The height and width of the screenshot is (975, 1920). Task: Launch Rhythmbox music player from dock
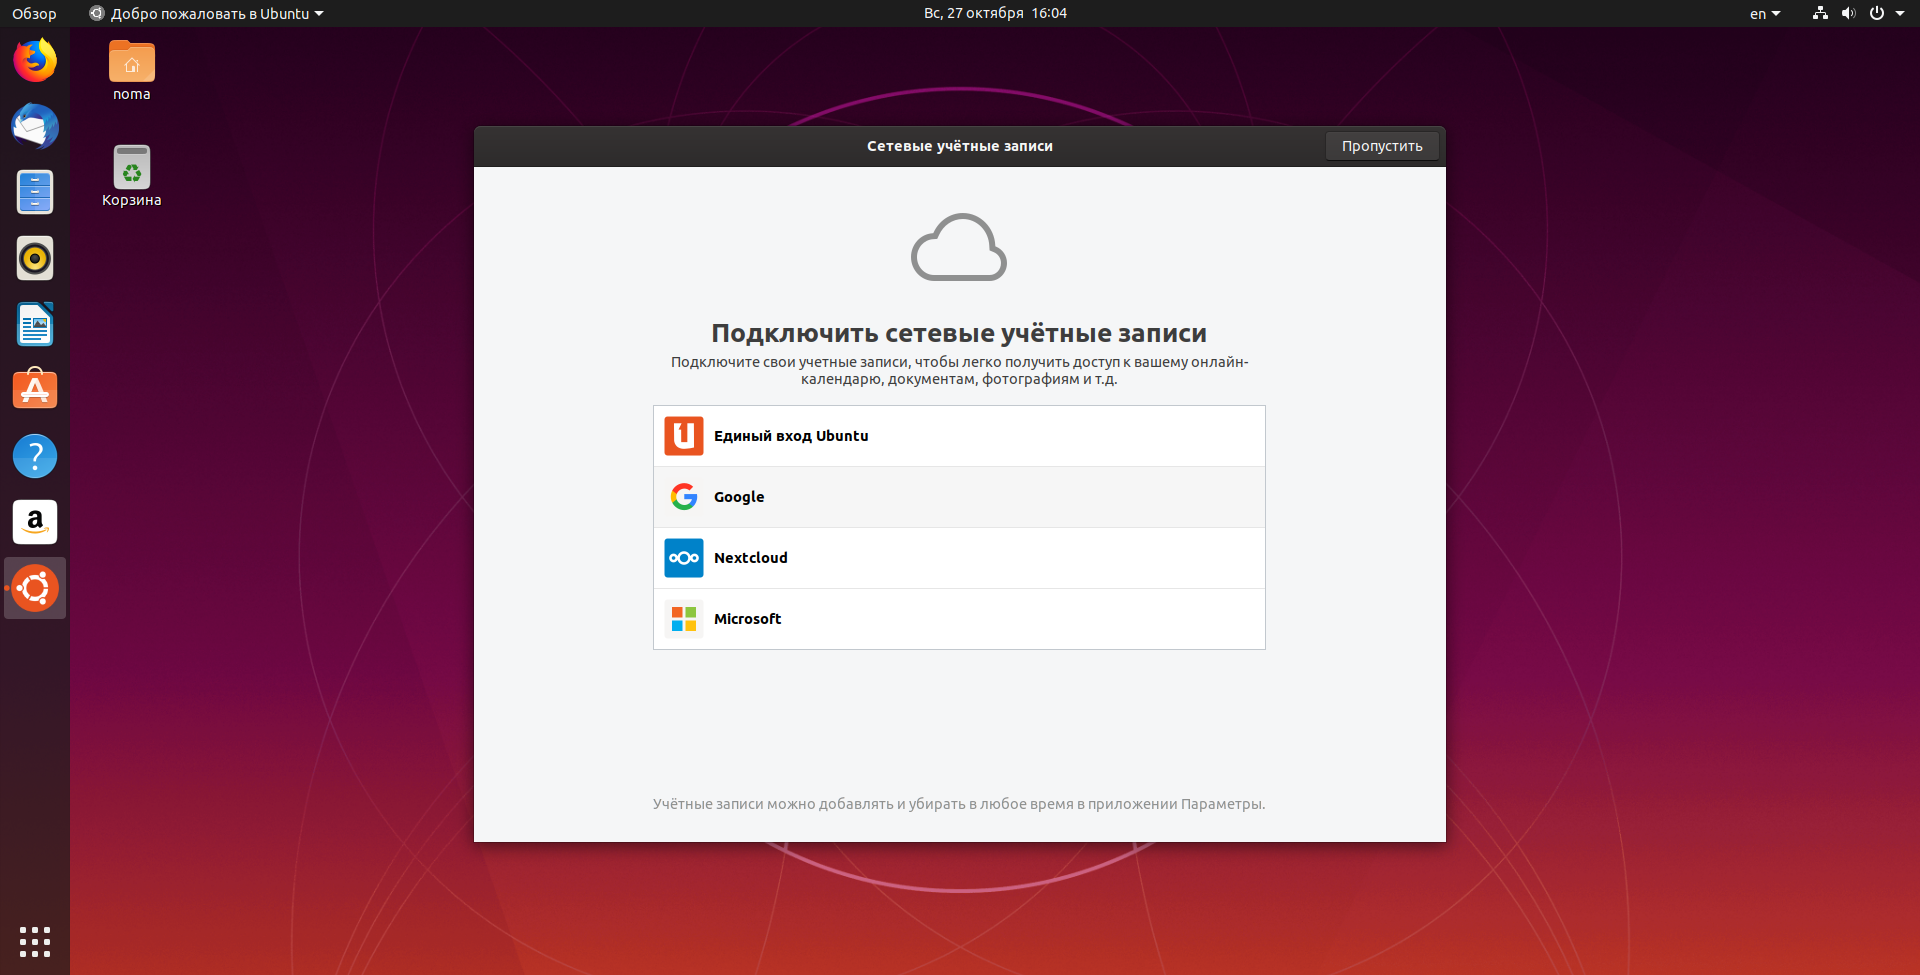35,258
